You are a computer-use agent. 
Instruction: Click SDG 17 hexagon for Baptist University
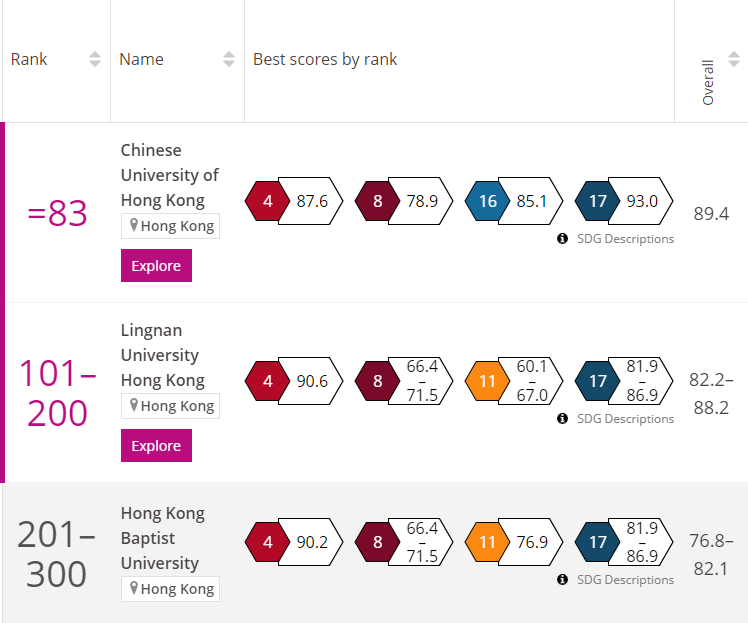(x=597, y=542)
